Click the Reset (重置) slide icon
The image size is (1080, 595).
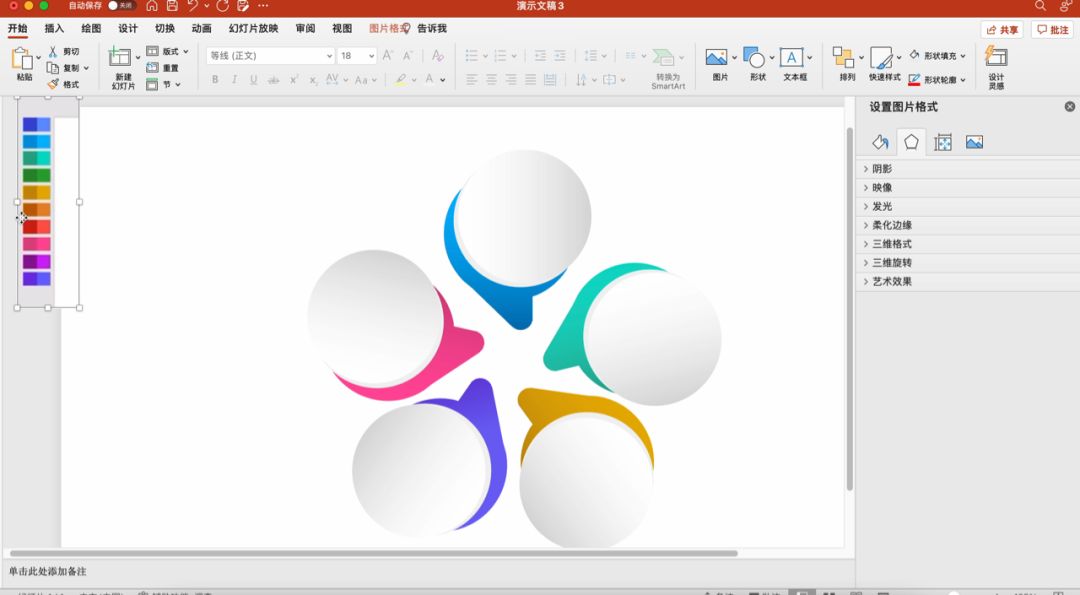point(152,67)
